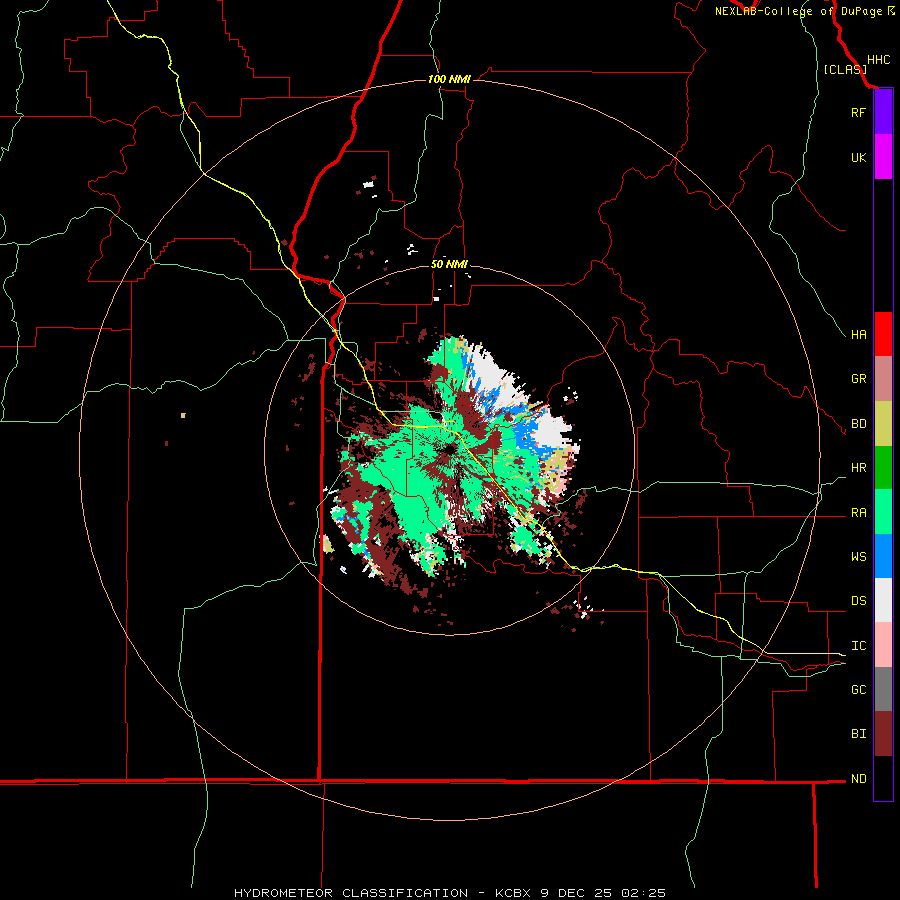Click the GC gray legend swatch
Screen dimensions: 900x900
coord(883,689)
